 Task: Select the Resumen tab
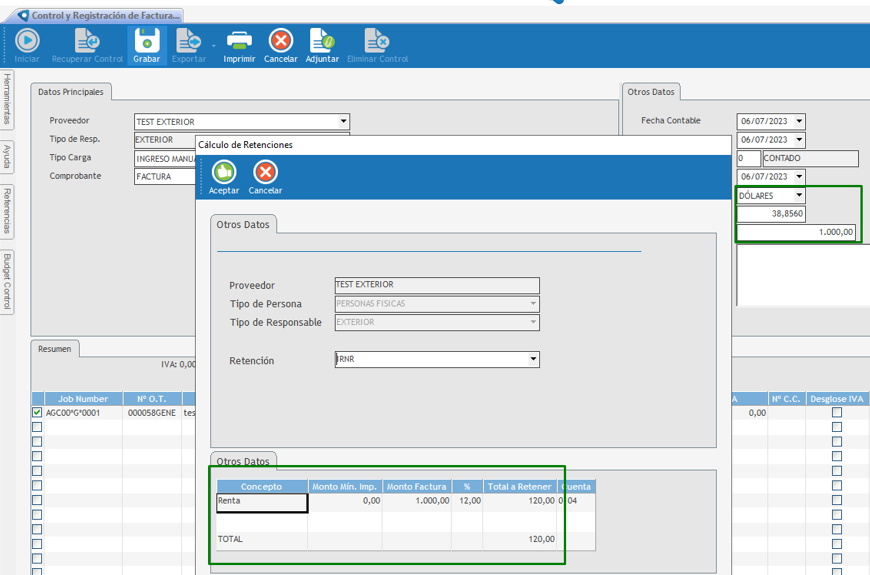click(54, 349)
